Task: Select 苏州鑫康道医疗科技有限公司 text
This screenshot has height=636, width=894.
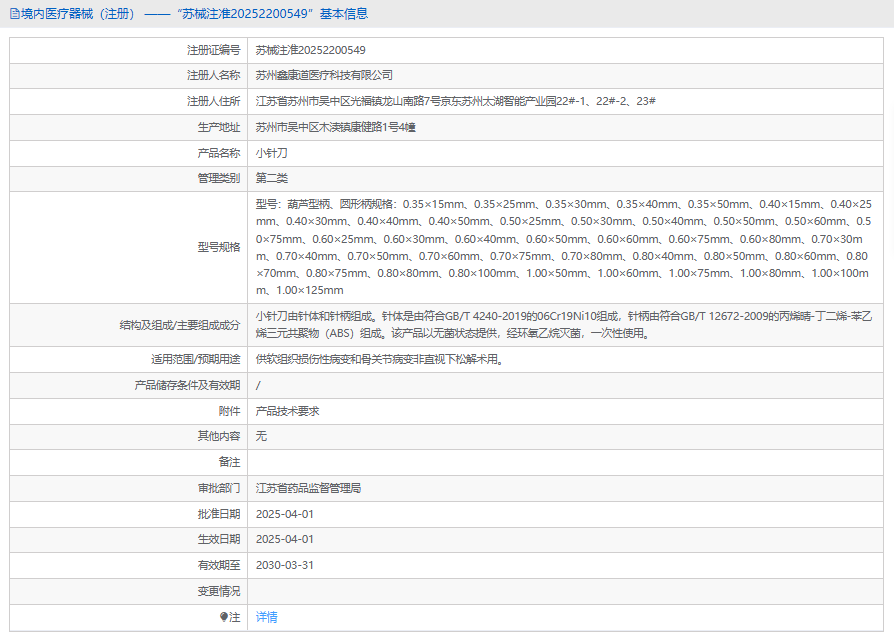Action: pos(324,75)
